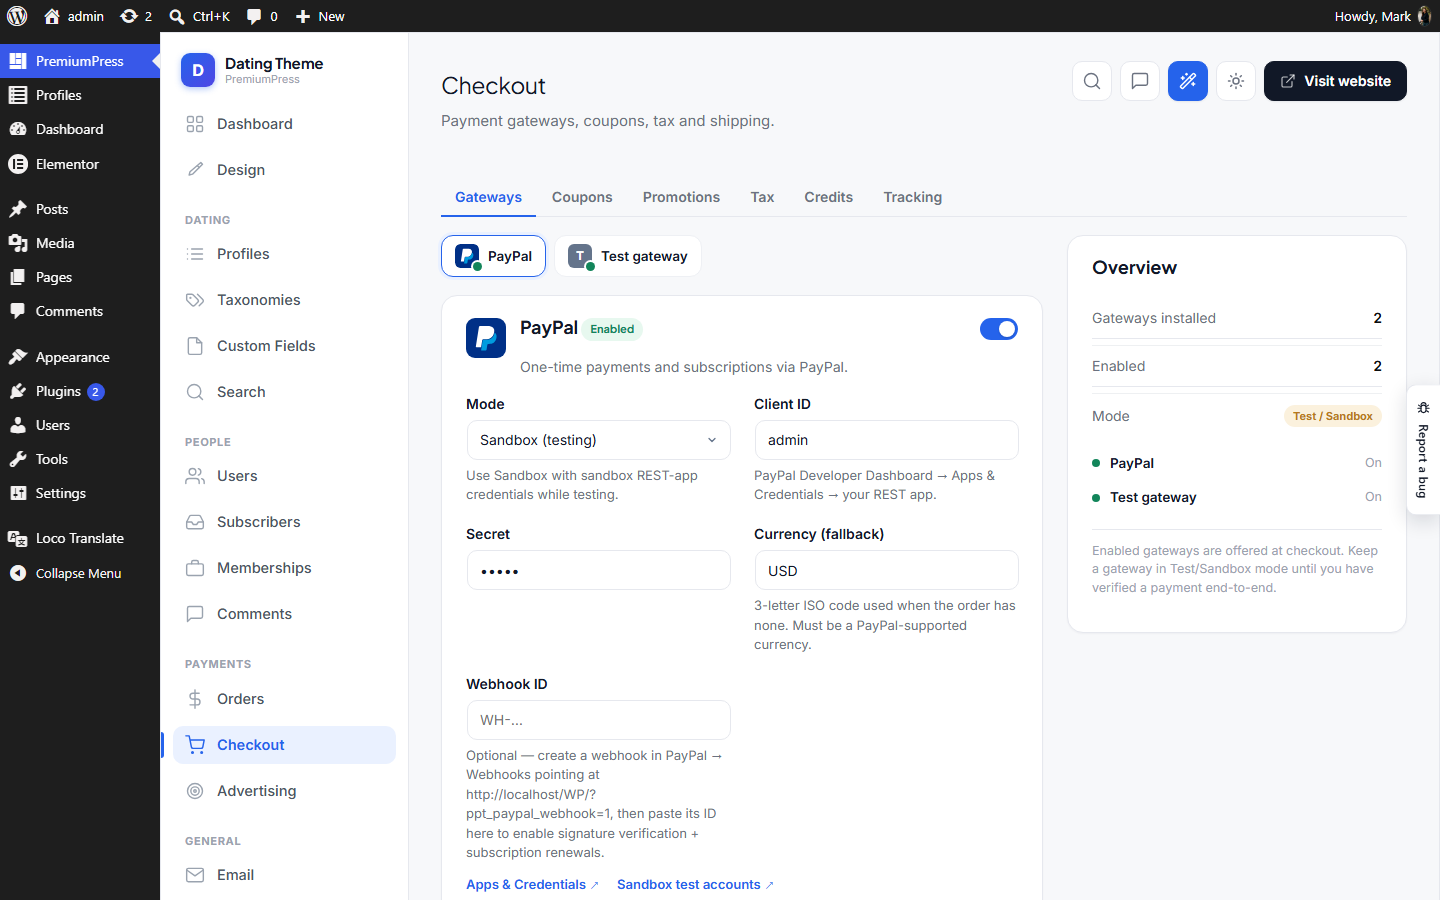Toggle the light/dark theme sun icon
This screenshot has height=900, width=1440.
click(x=1236, y=81)
